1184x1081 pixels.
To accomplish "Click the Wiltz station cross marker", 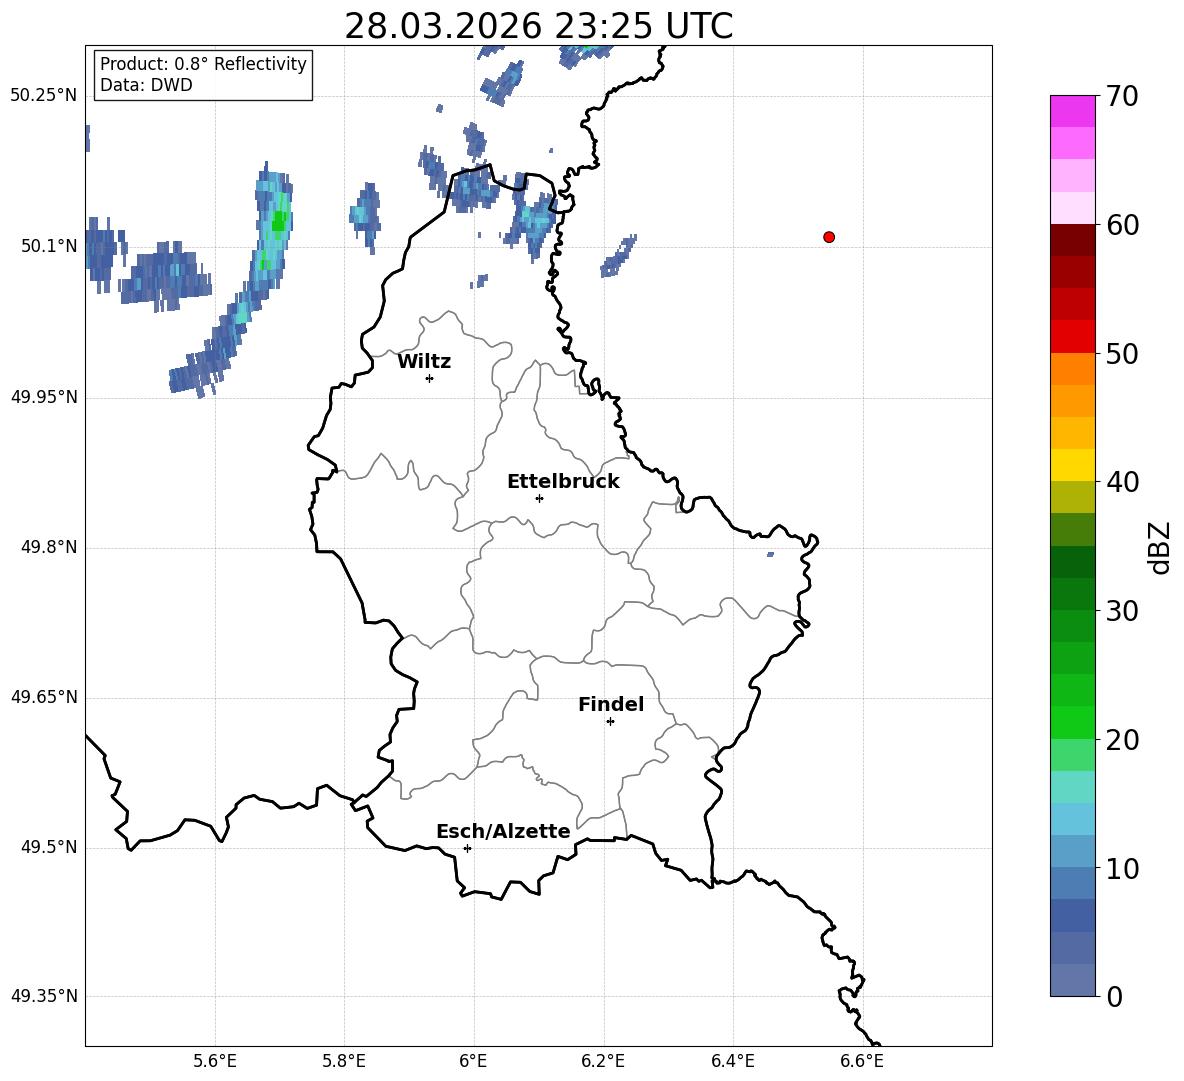I will (430, 378).
